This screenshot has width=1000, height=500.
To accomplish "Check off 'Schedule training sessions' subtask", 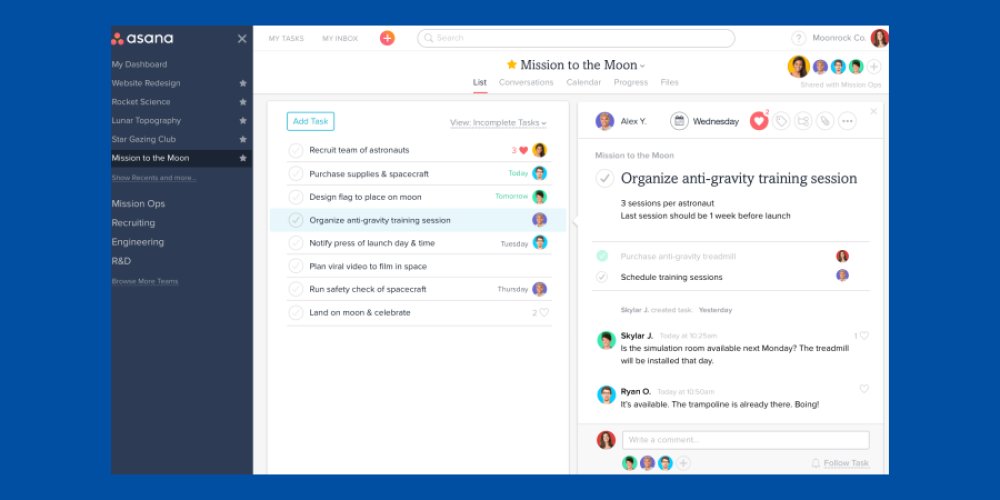I will coord(602,277).
